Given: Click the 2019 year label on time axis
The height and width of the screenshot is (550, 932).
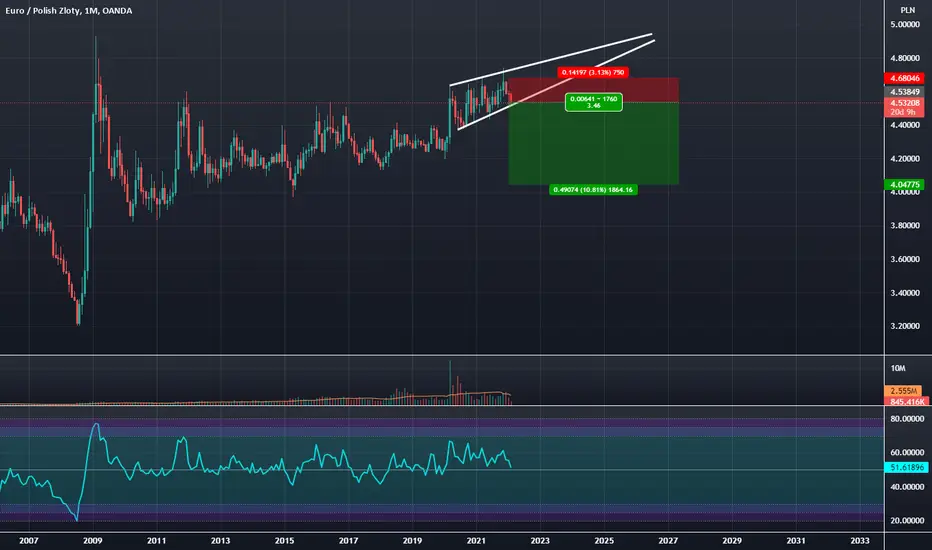Looking at the screenshot, I should pos(412,540).
